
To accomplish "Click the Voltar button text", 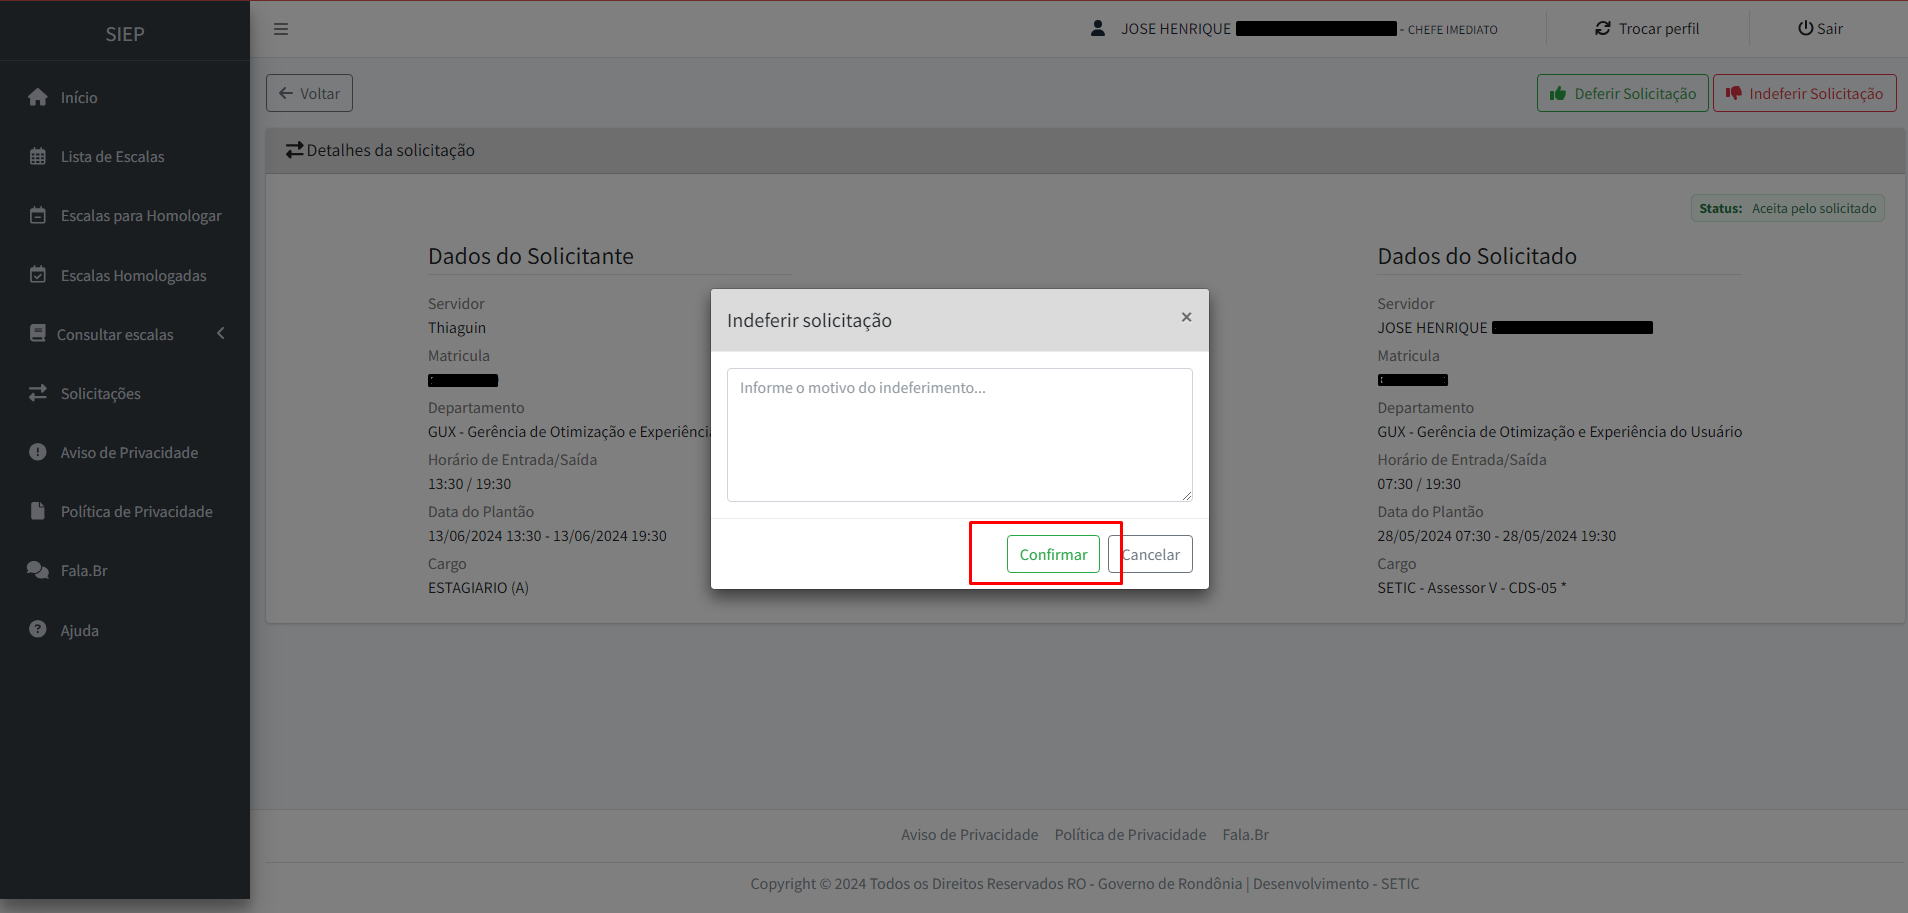I will pos(320,93).
